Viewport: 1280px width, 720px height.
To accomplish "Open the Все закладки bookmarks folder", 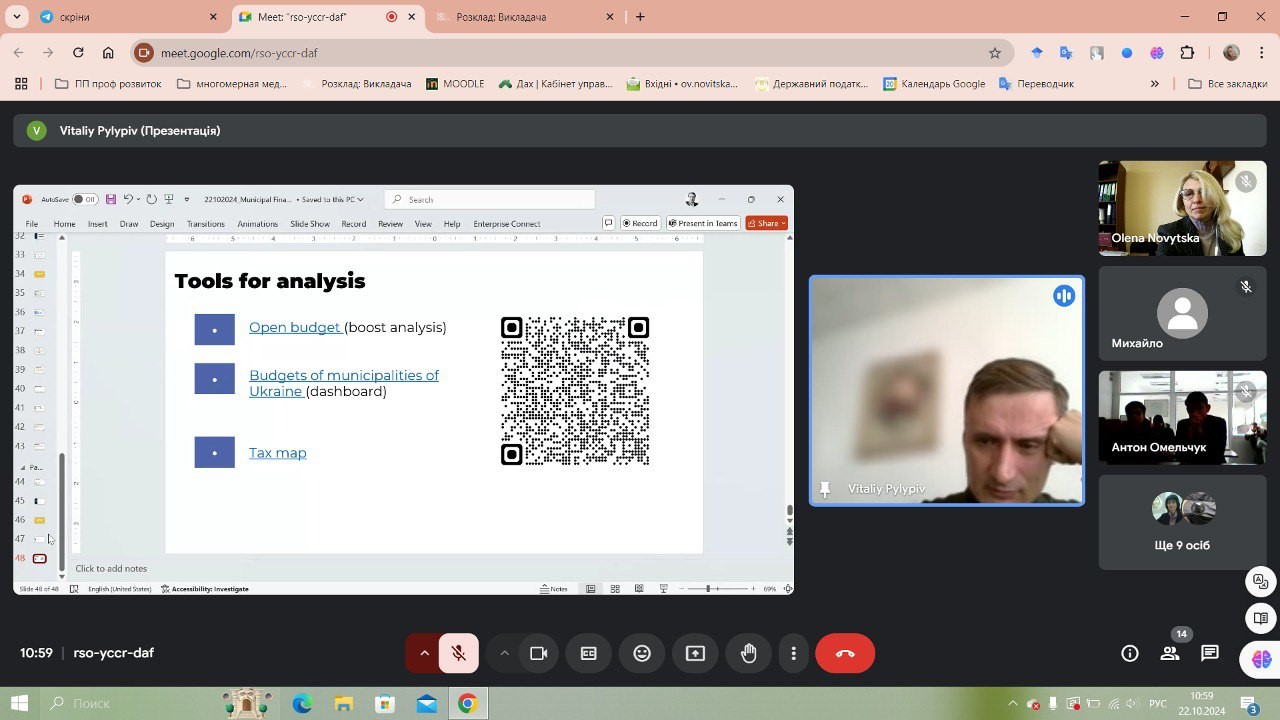I will [x=1228, y=84].
